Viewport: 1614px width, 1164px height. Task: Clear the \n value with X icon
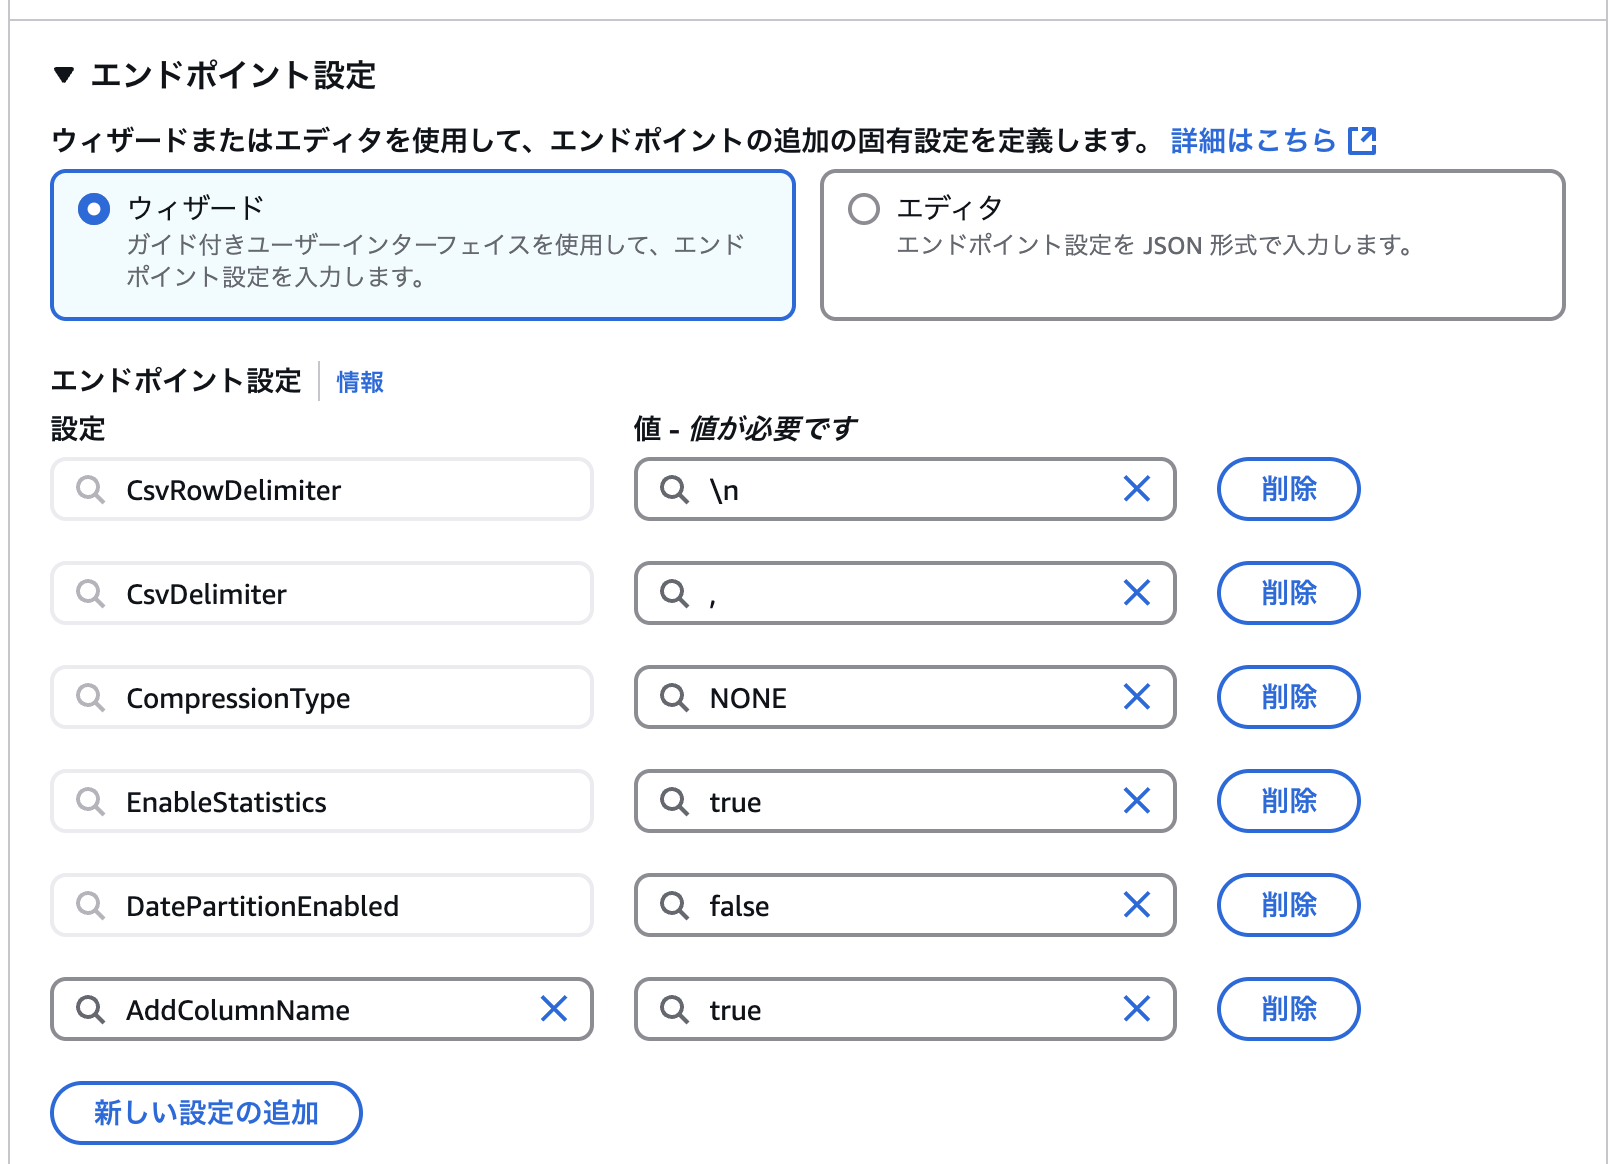pos(1137,489)
